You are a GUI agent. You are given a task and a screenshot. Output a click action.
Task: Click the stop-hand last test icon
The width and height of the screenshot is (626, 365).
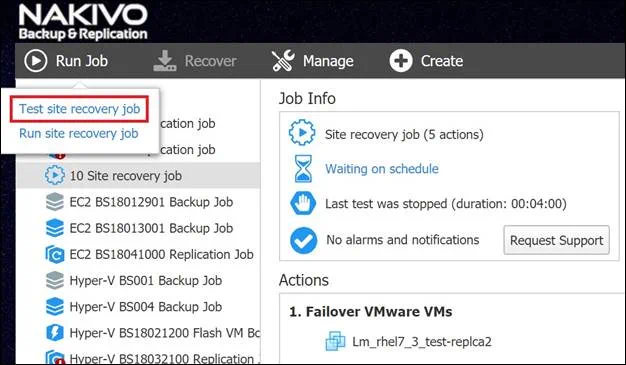click(x=303, y=203)
